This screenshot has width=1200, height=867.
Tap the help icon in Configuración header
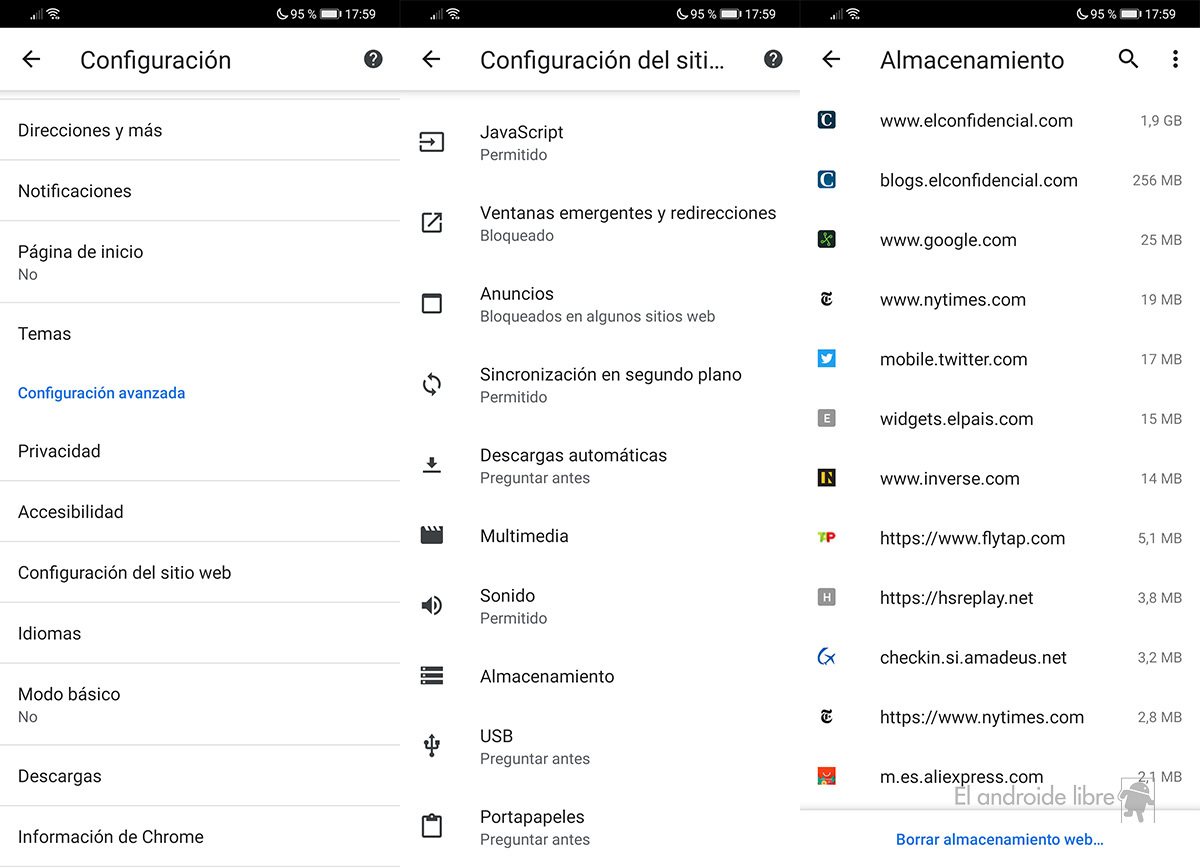point(373,60)
